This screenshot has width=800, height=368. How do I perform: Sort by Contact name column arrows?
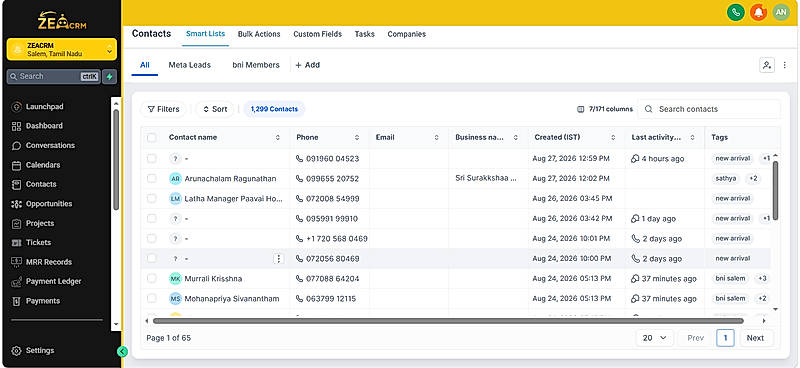278,138
